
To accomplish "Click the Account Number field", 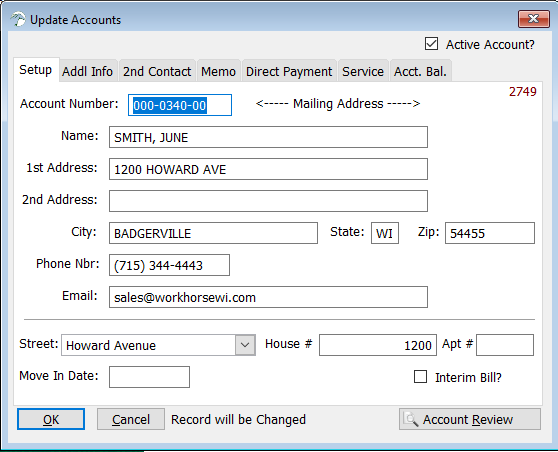I will pyautogui.click(x=180, y=105).
